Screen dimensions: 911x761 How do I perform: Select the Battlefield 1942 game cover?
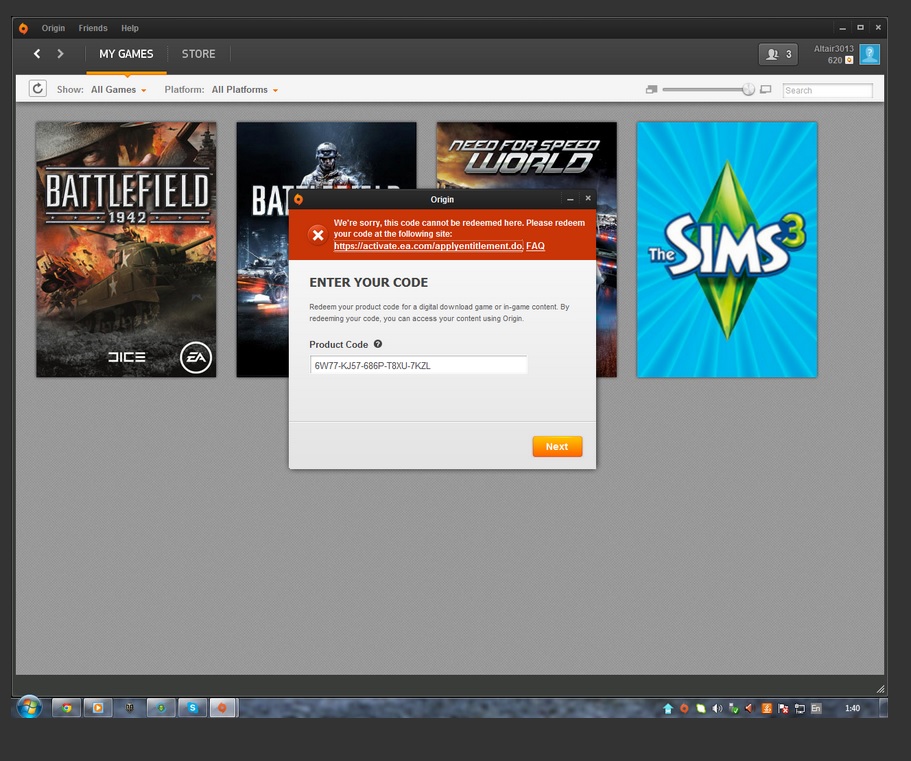pyautogui.click(x=126, y=249)
